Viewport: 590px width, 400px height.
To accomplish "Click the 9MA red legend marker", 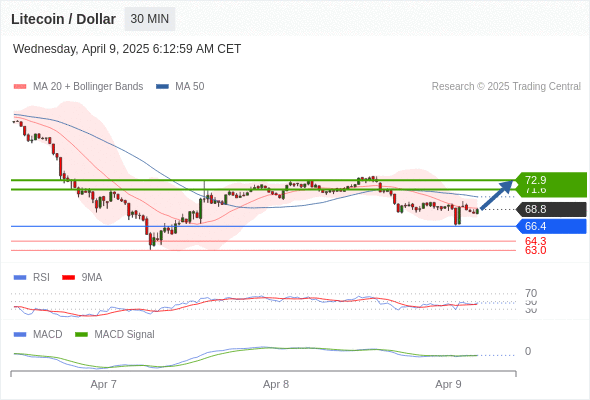I will point(68,278).
